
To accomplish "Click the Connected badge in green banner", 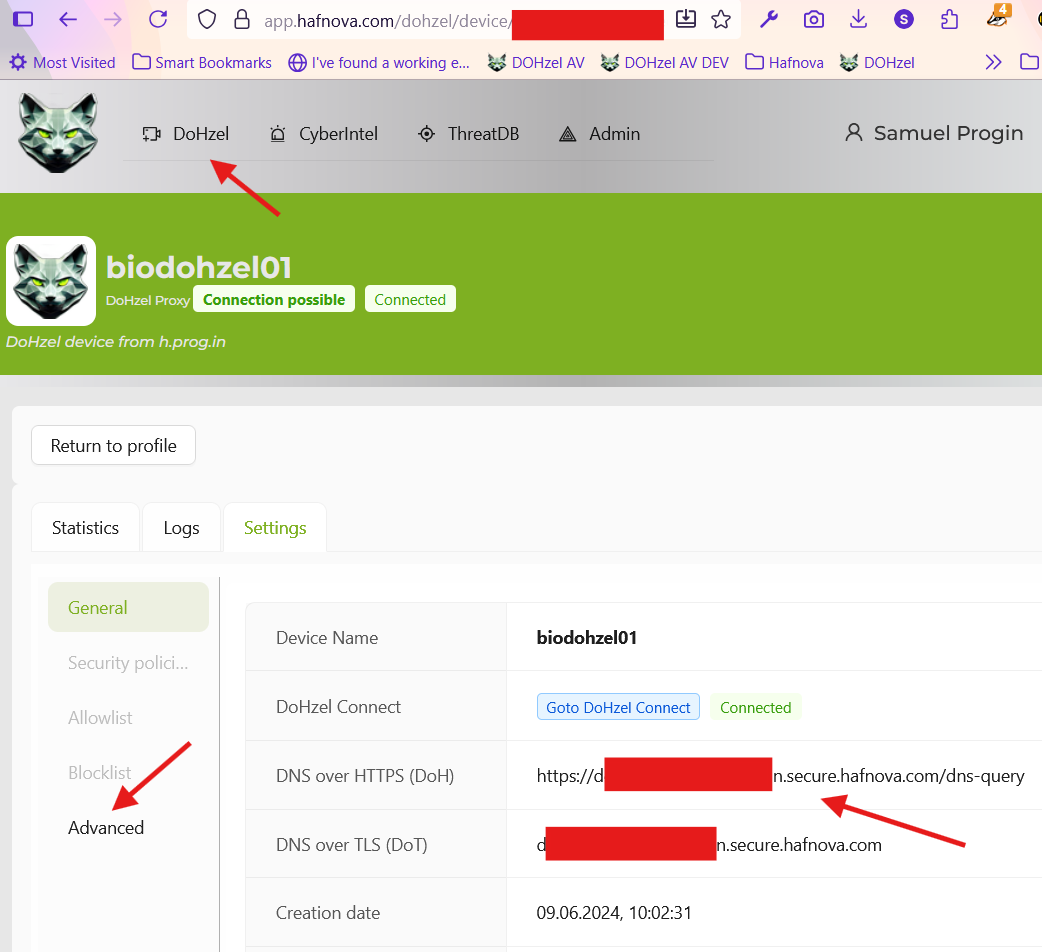I will pyautogui.click(x=410, y=300).
